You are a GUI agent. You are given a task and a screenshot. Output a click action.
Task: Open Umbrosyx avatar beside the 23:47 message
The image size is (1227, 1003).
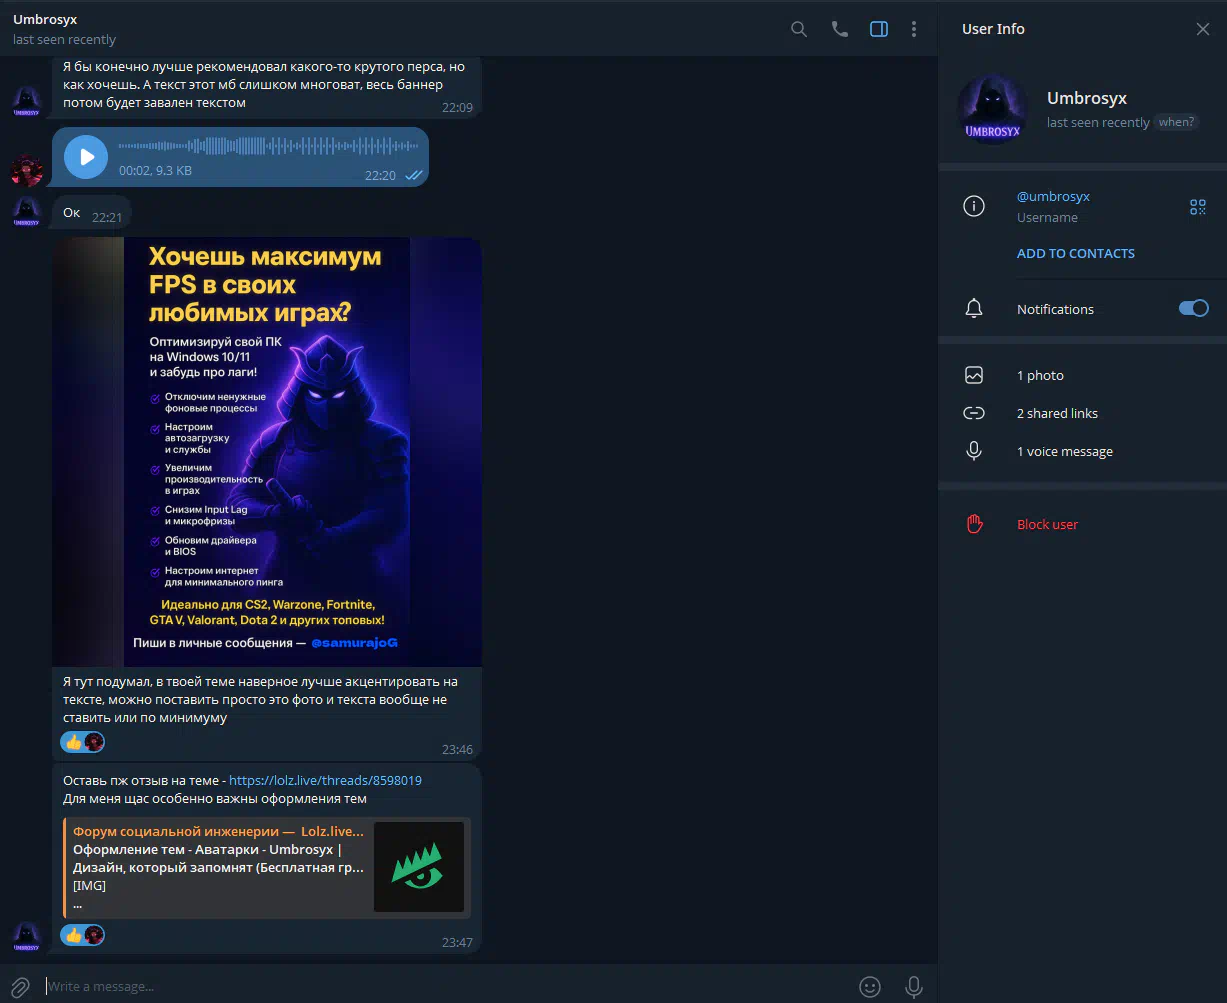(x=27, y=937)
